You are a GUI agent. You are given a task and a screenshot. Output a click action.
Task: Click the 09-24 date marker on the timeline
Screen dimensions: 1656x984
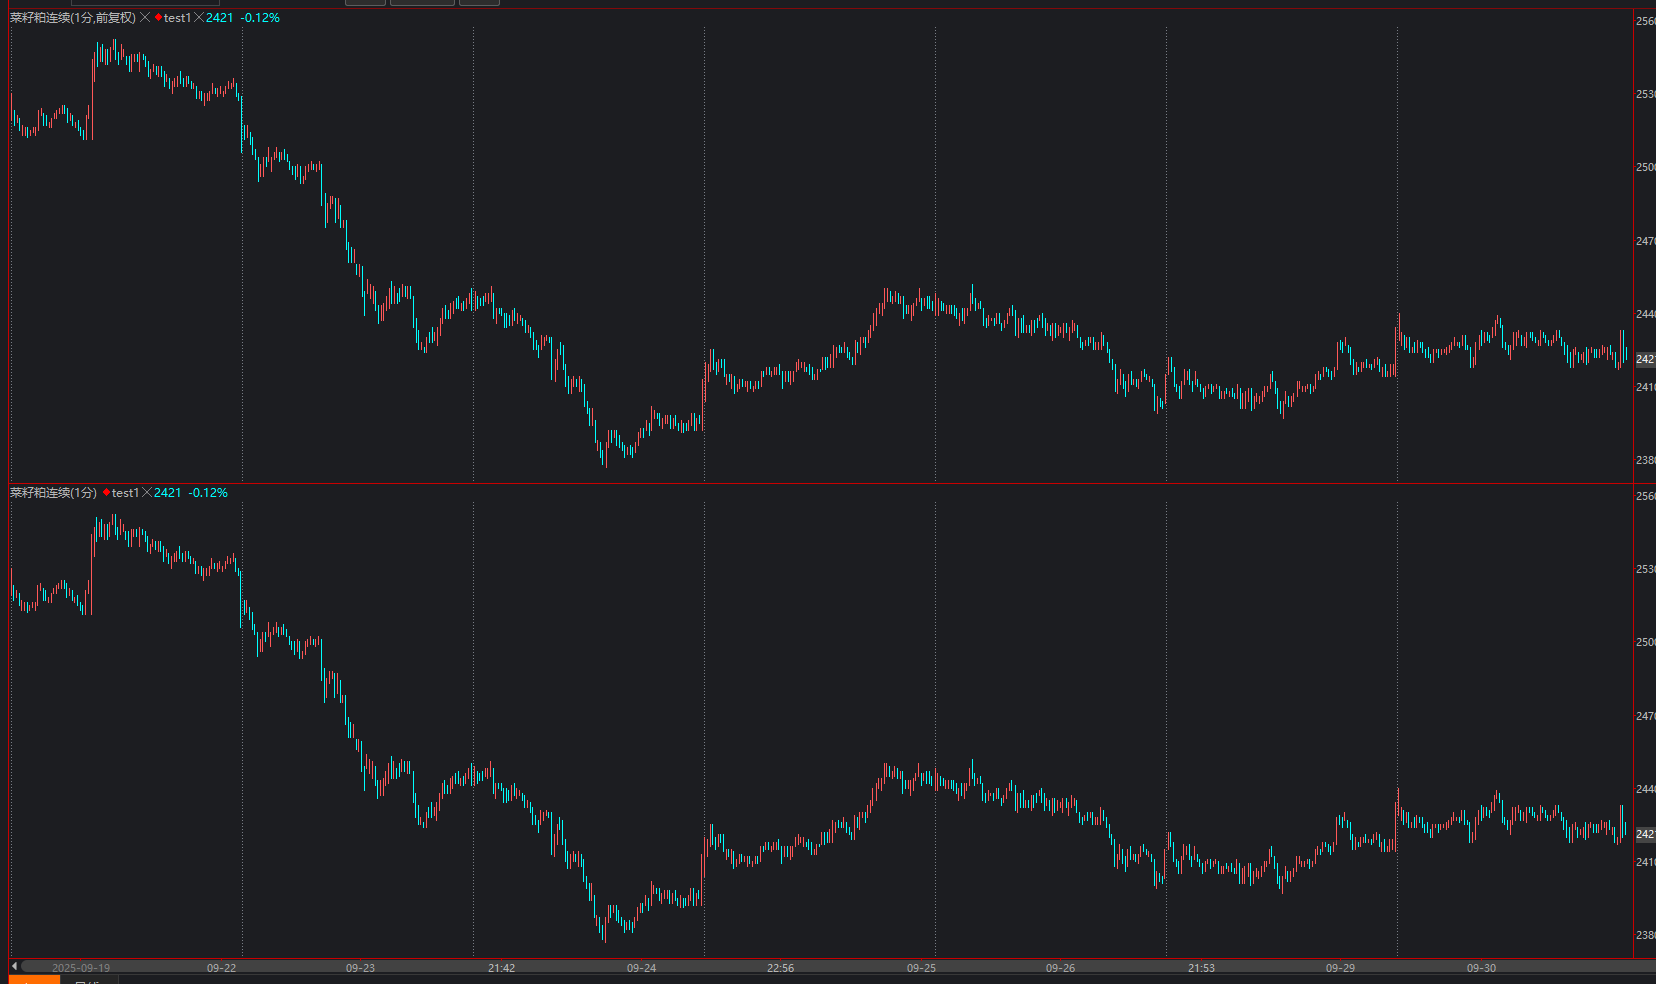point(641,968)
